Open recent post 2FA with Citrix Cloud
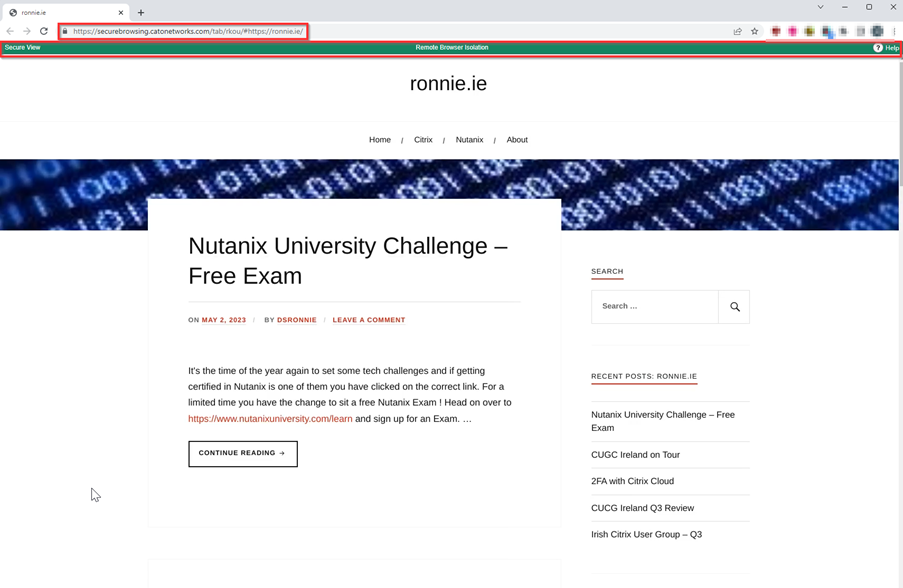The height and width of the screenshot is (588, 903). 632,481
